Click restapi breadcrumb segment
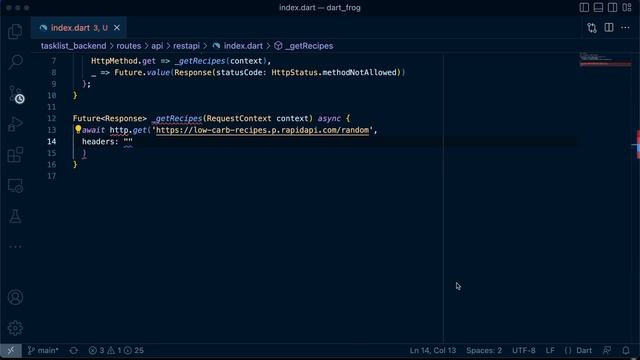640x360 pixels. point(186,46)
